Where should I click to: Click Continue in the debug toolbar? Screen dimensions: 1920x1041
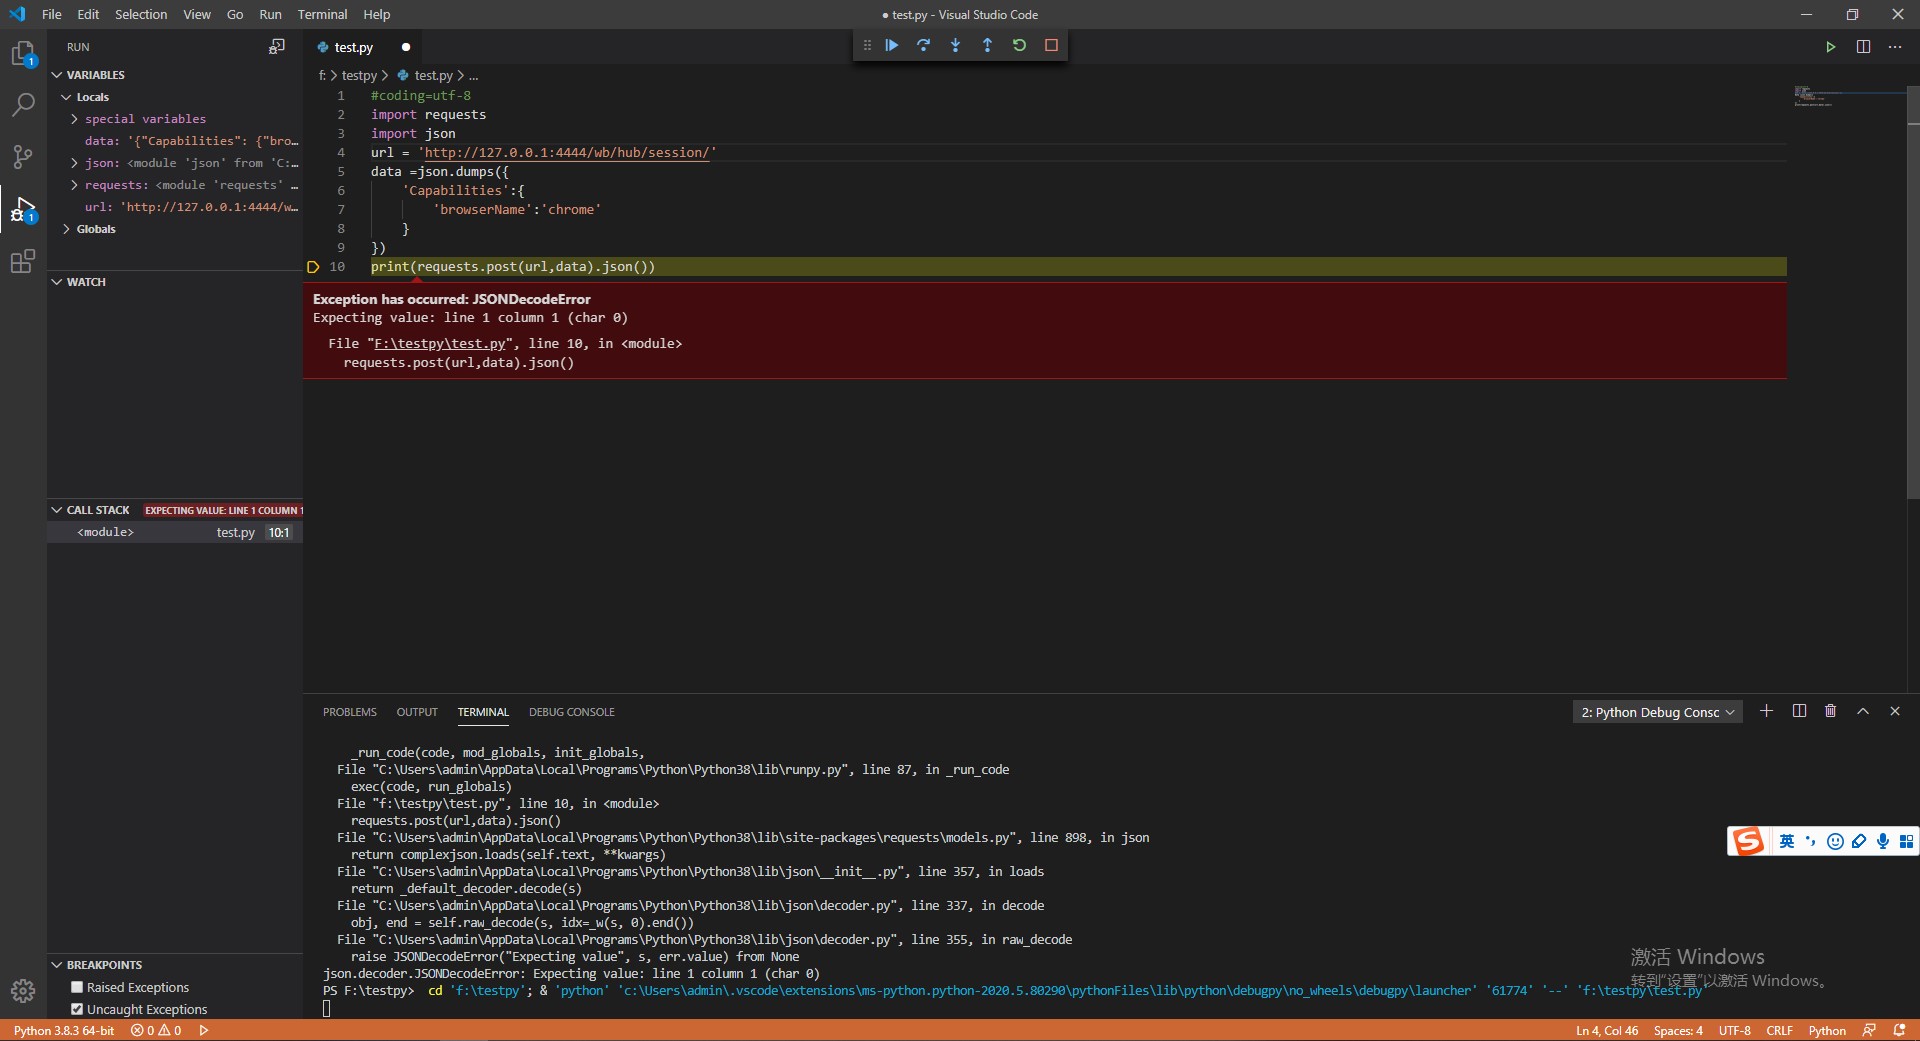click(891, 45)
